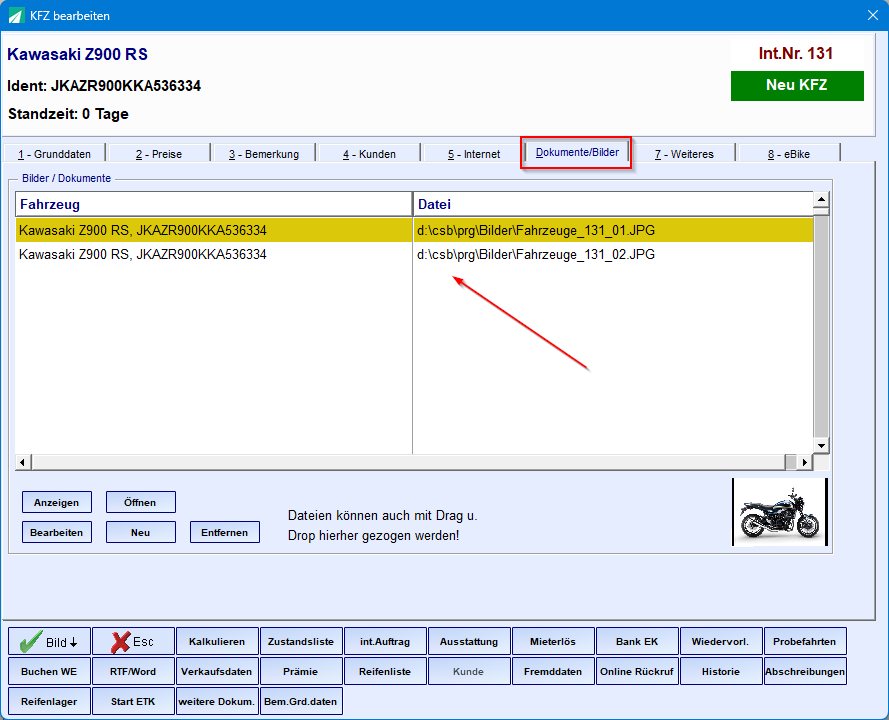Click the Öffnen button
This screenshot has width=889, height=720.
pyautogui.click(x=141, y=502)
